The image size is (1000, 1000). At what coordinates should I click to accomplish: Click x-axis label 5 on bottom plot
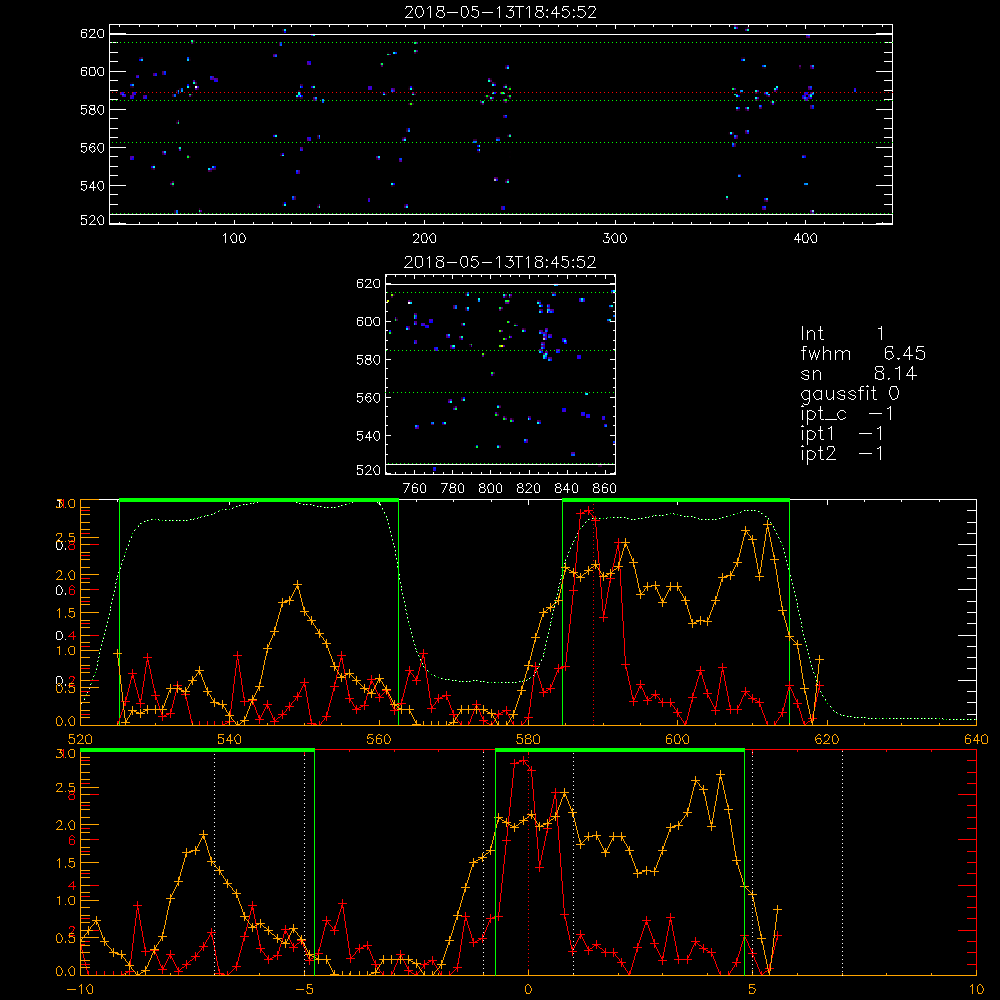[x=752, y=989]
